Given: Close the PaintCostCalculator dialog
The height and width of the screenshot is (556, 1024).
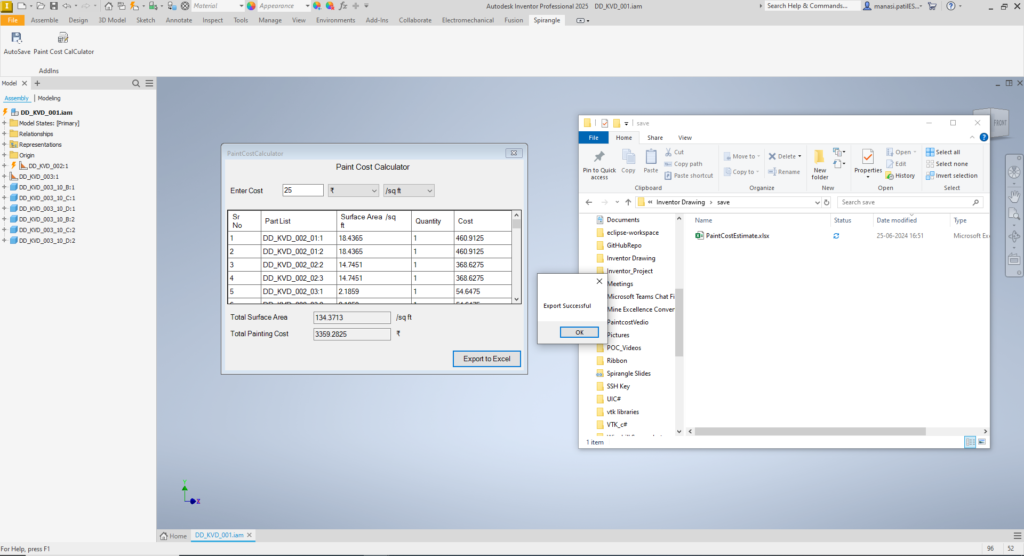Looking at the screenshot, I should point(514,153).
